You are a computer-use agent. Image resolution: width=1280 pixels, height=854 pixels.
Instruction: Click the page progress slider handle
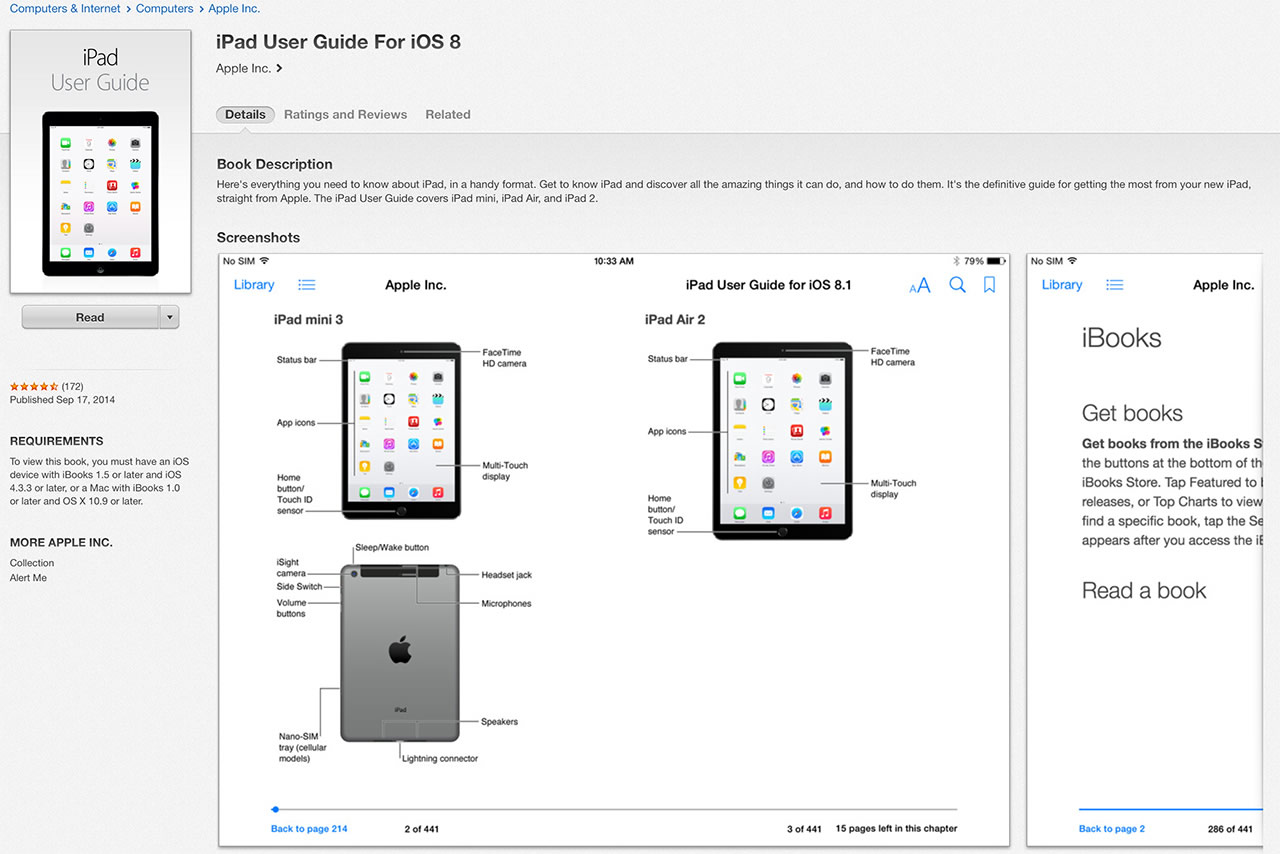tap(275, 809)
